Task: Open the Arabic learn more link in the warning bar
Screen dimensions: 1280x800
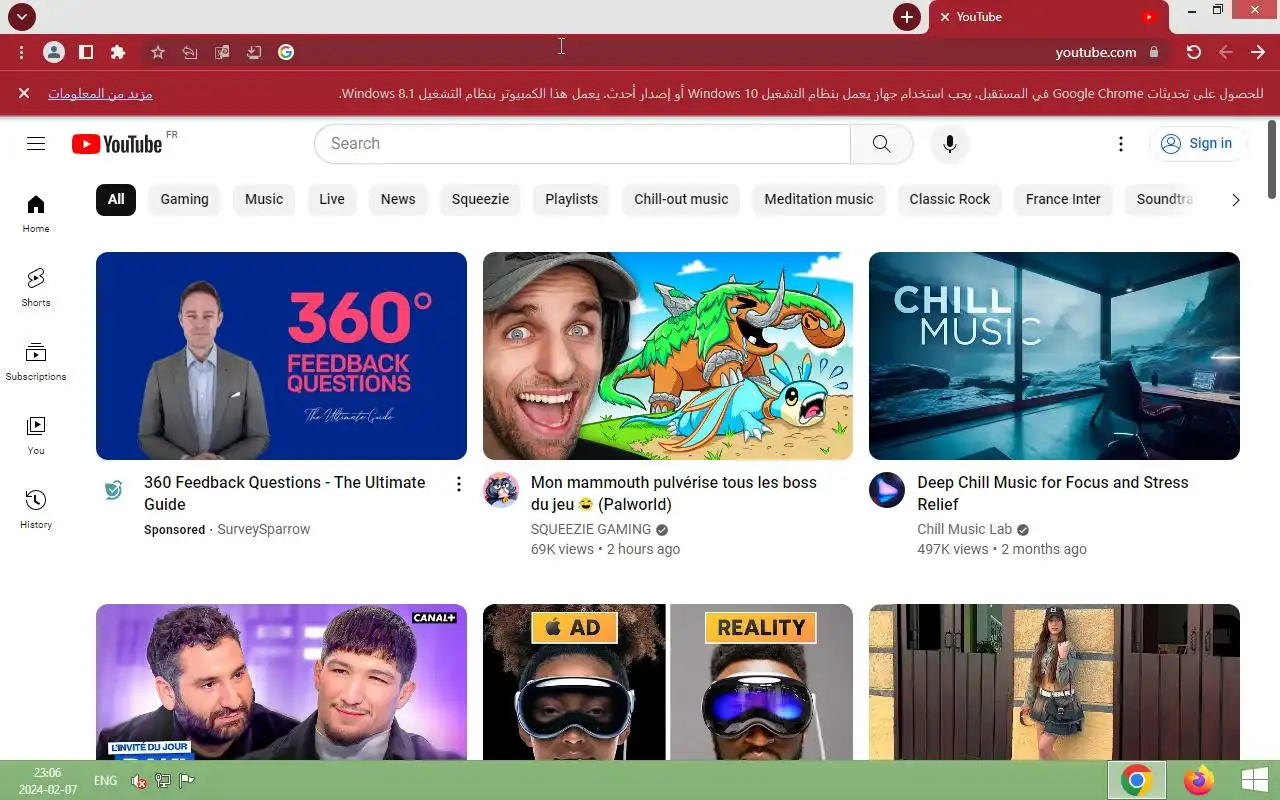Action: 100,93
